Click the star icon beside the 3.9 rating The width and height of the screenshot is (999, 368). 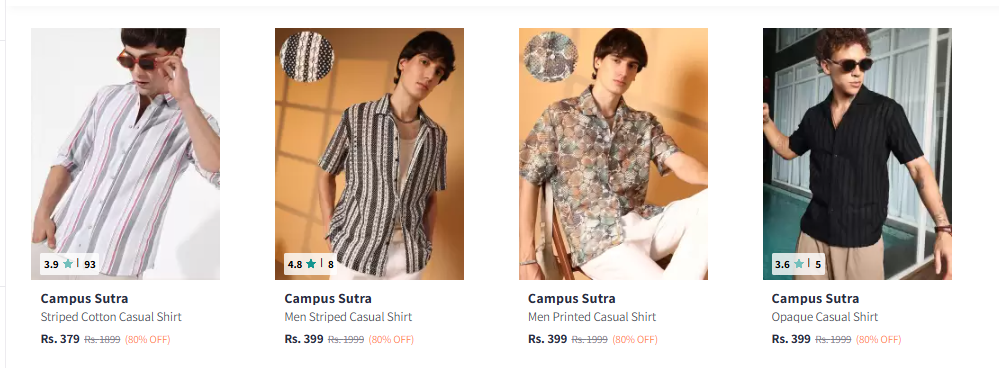click(x=68, y=264)
